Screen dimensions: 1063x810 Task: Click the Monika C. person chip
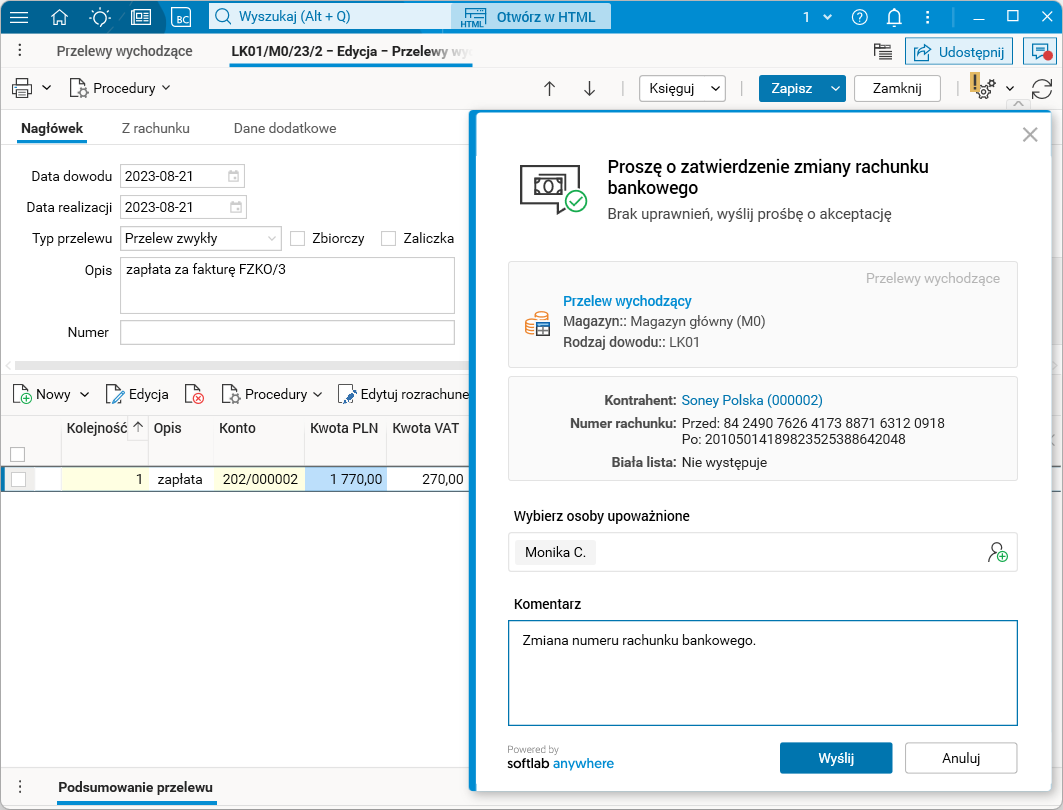[555, 552]
